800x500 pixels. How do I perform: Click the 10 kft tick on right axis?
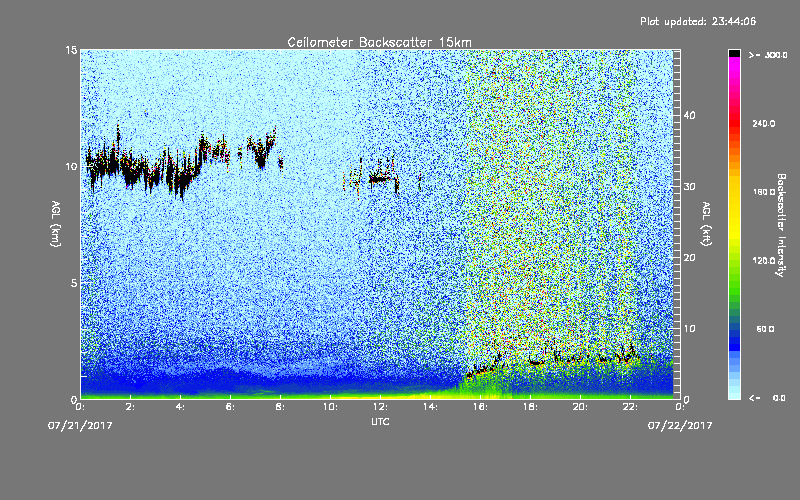[x=689, y=329]
